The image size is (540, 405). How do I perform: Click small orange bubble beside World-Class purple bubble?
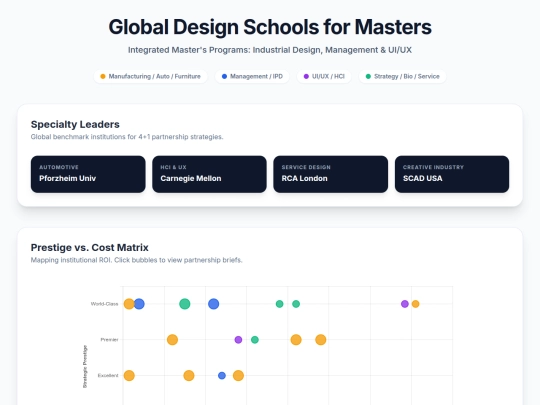click(x=415, y=304)
